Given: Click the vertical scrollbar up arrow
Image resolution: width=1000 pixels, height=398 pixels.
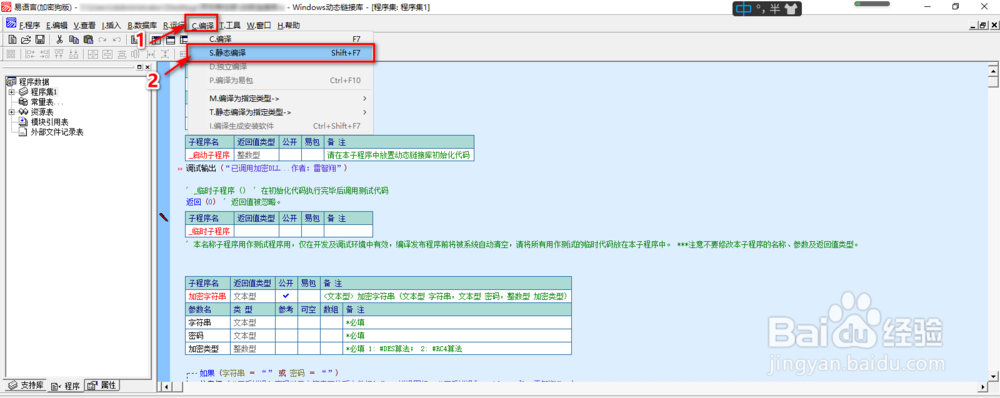Looking at the screenshot, I should click(992, 70).
